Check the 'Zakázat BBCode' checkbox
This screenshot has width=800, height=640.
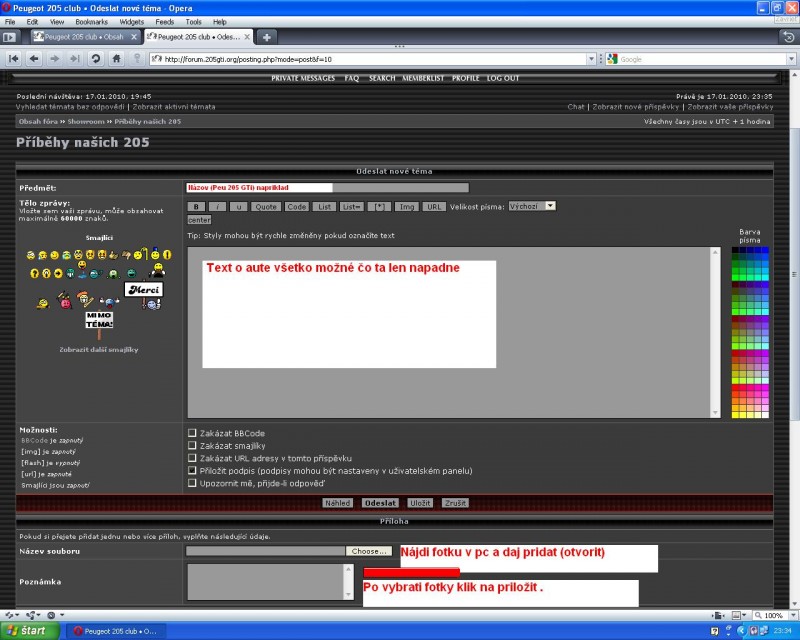[193, 433]
